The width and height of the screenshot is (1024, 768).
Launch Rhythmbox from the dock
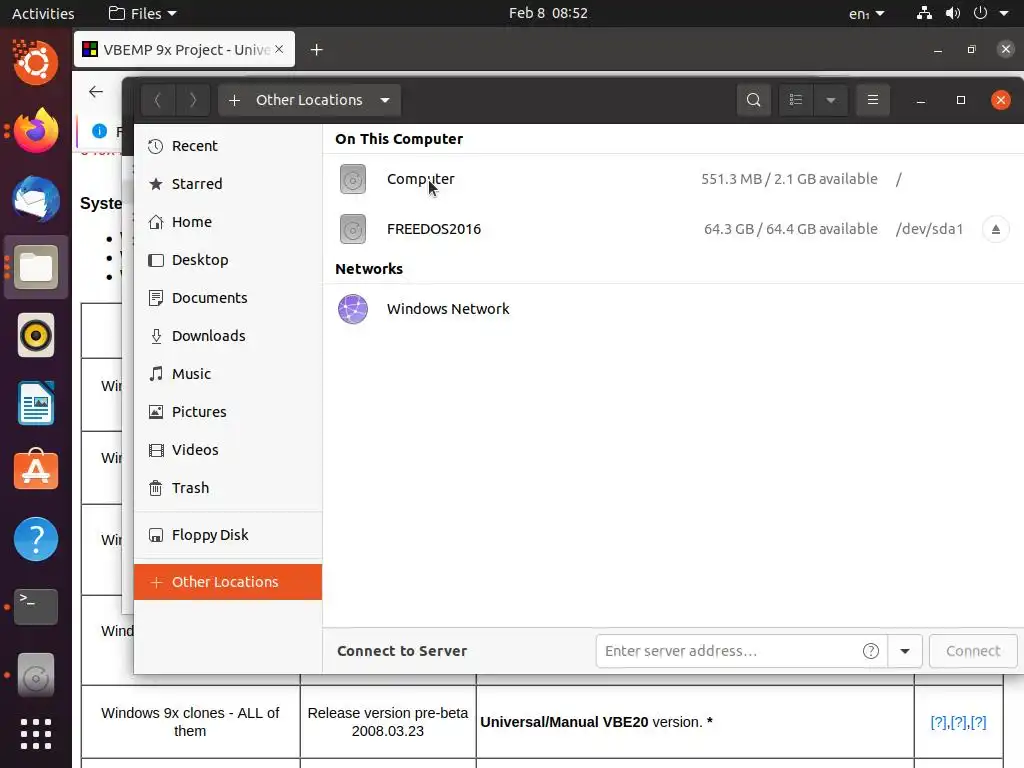[36, 336]
